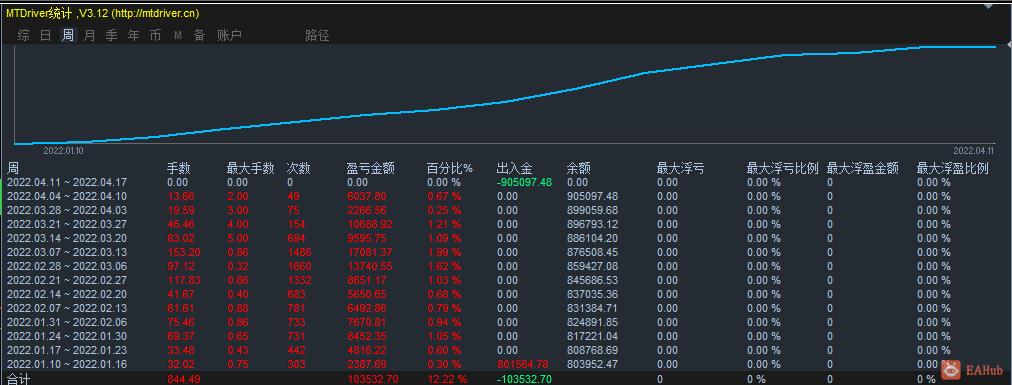The height and width of the screenshot is (385, 1012).
Task: Select week row 2022.04.11 ~ 2022.04.17
Action: [506, 183]
